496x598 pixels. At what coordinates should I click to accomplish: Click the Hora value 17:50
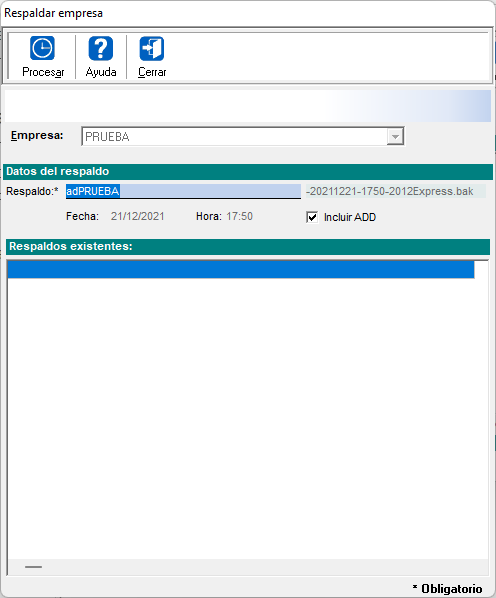click(x=239, y=216)
